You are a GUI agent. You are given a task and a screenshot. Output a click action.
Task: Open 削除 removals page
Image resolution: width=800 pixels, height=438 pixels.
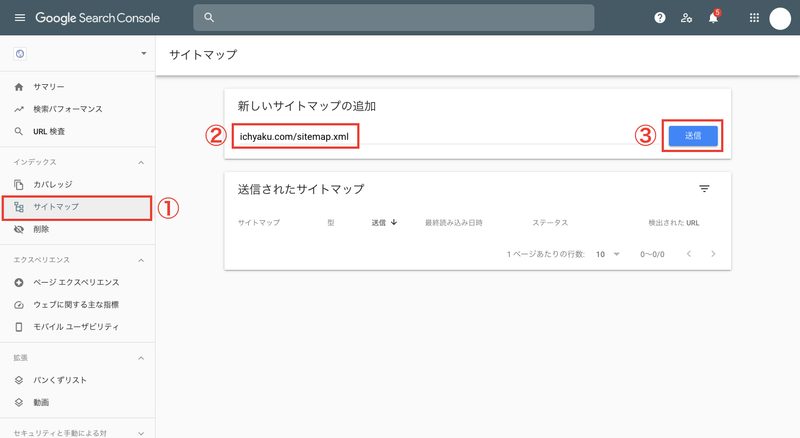pos(41,229)
